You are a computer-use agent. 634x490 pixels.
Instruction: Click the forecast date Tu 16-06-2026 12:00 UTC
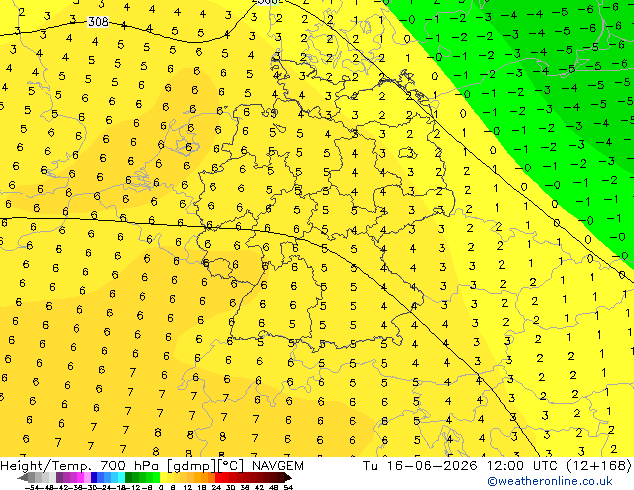460,465
